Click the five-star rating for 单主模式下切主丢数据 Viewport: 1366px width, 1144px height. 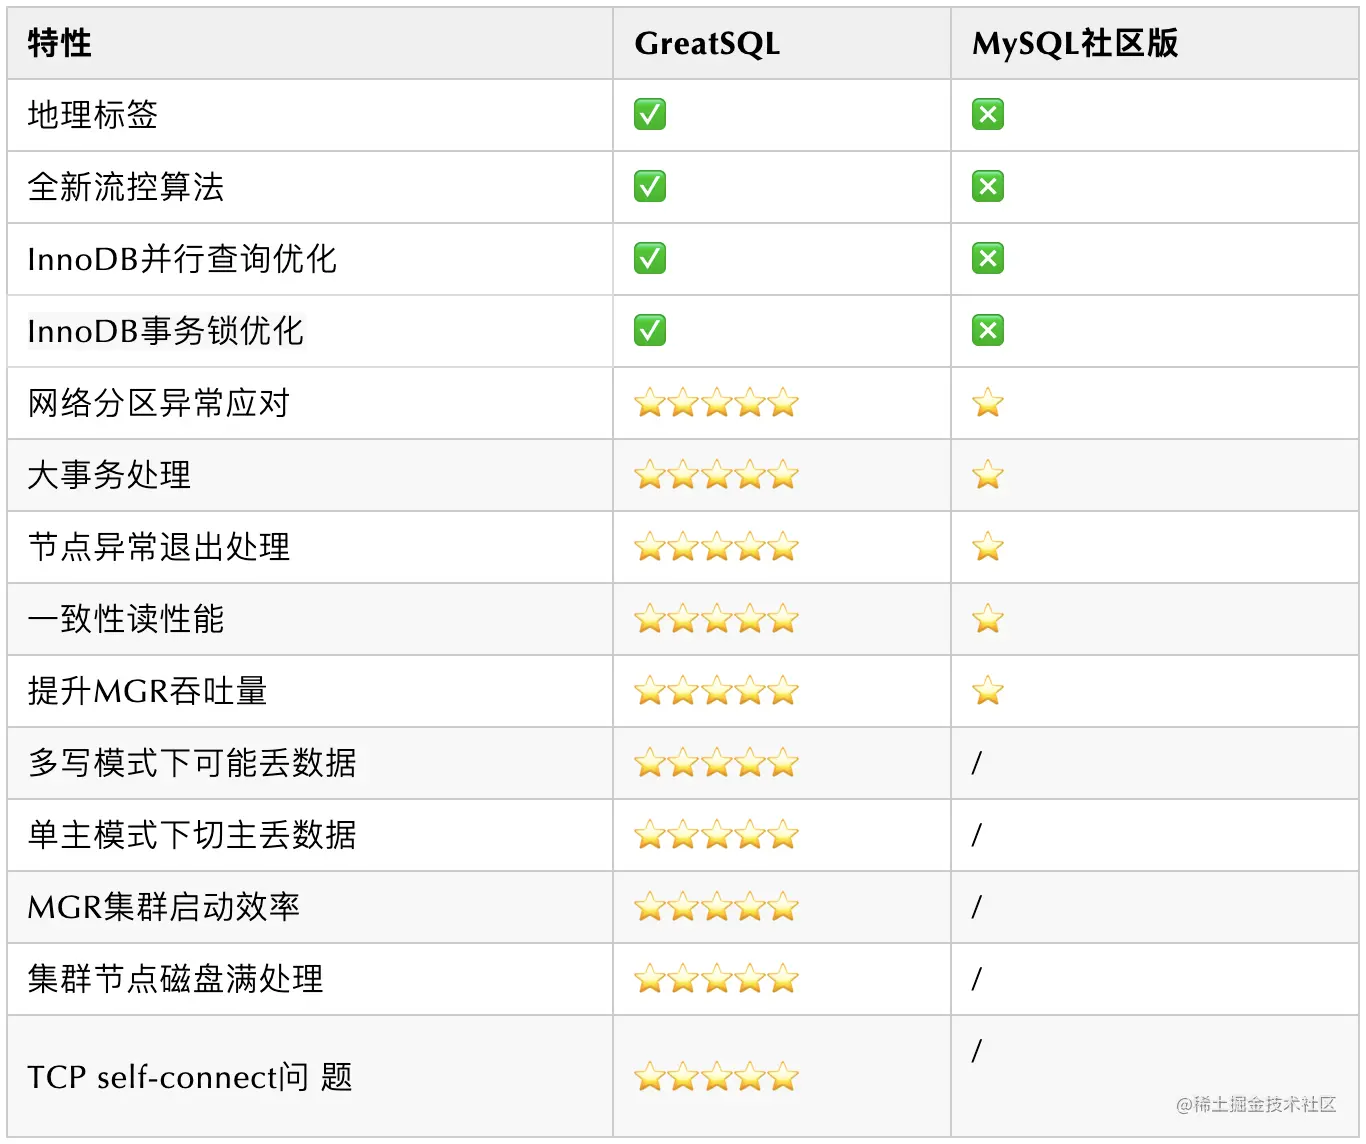click(x=716, y=835)
